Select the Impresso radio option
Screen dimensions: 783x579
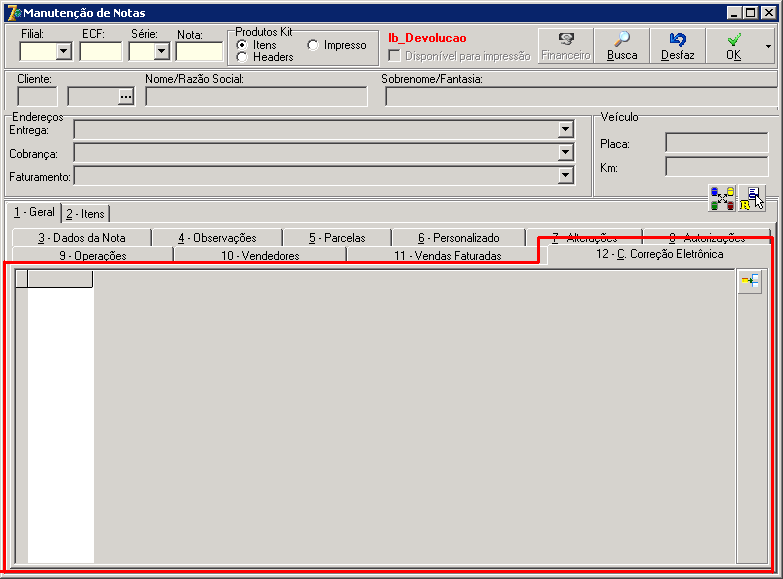(313, 45)
